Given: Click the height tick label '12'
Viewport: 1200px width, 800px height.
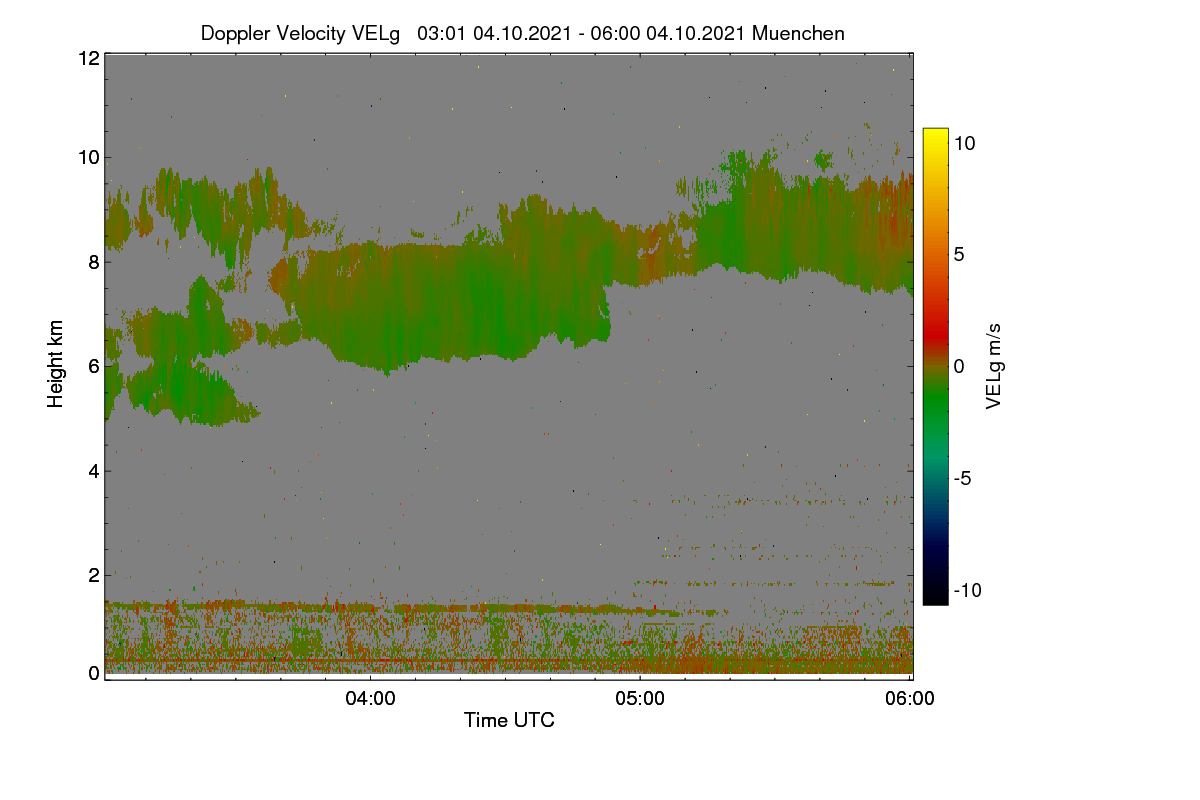Looking at the screenshot, I should click(x=88, y=58).
